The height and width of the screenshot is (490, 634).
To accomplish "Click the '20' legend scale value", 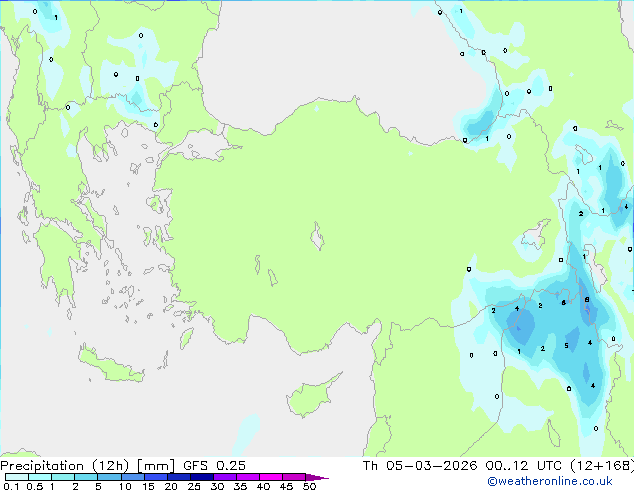I will (171, 486).
